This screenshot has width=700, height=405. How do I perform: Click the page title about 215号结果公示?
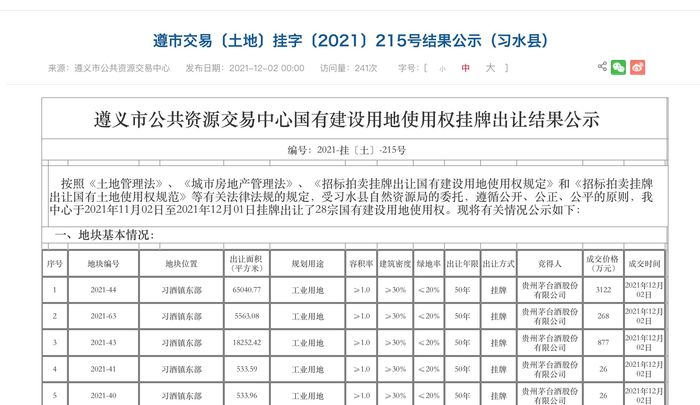[349, 41]
